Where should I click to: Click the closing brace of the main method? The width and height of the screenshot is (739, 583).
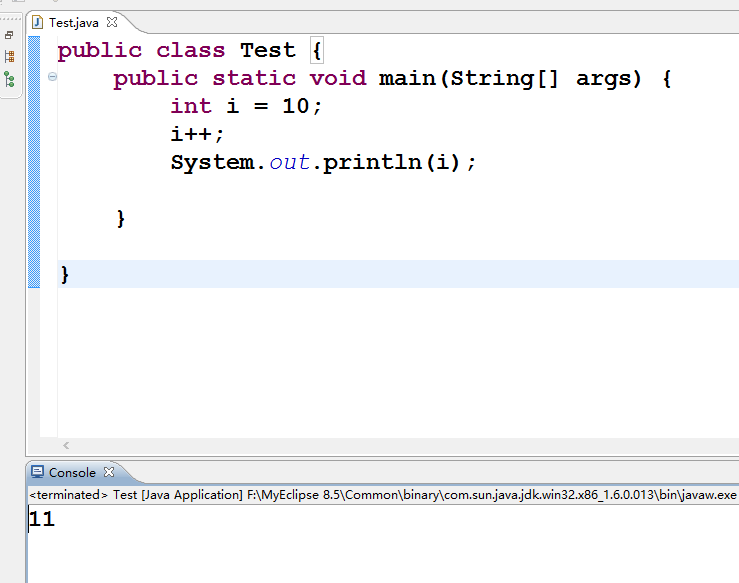(x=121, y=219)
